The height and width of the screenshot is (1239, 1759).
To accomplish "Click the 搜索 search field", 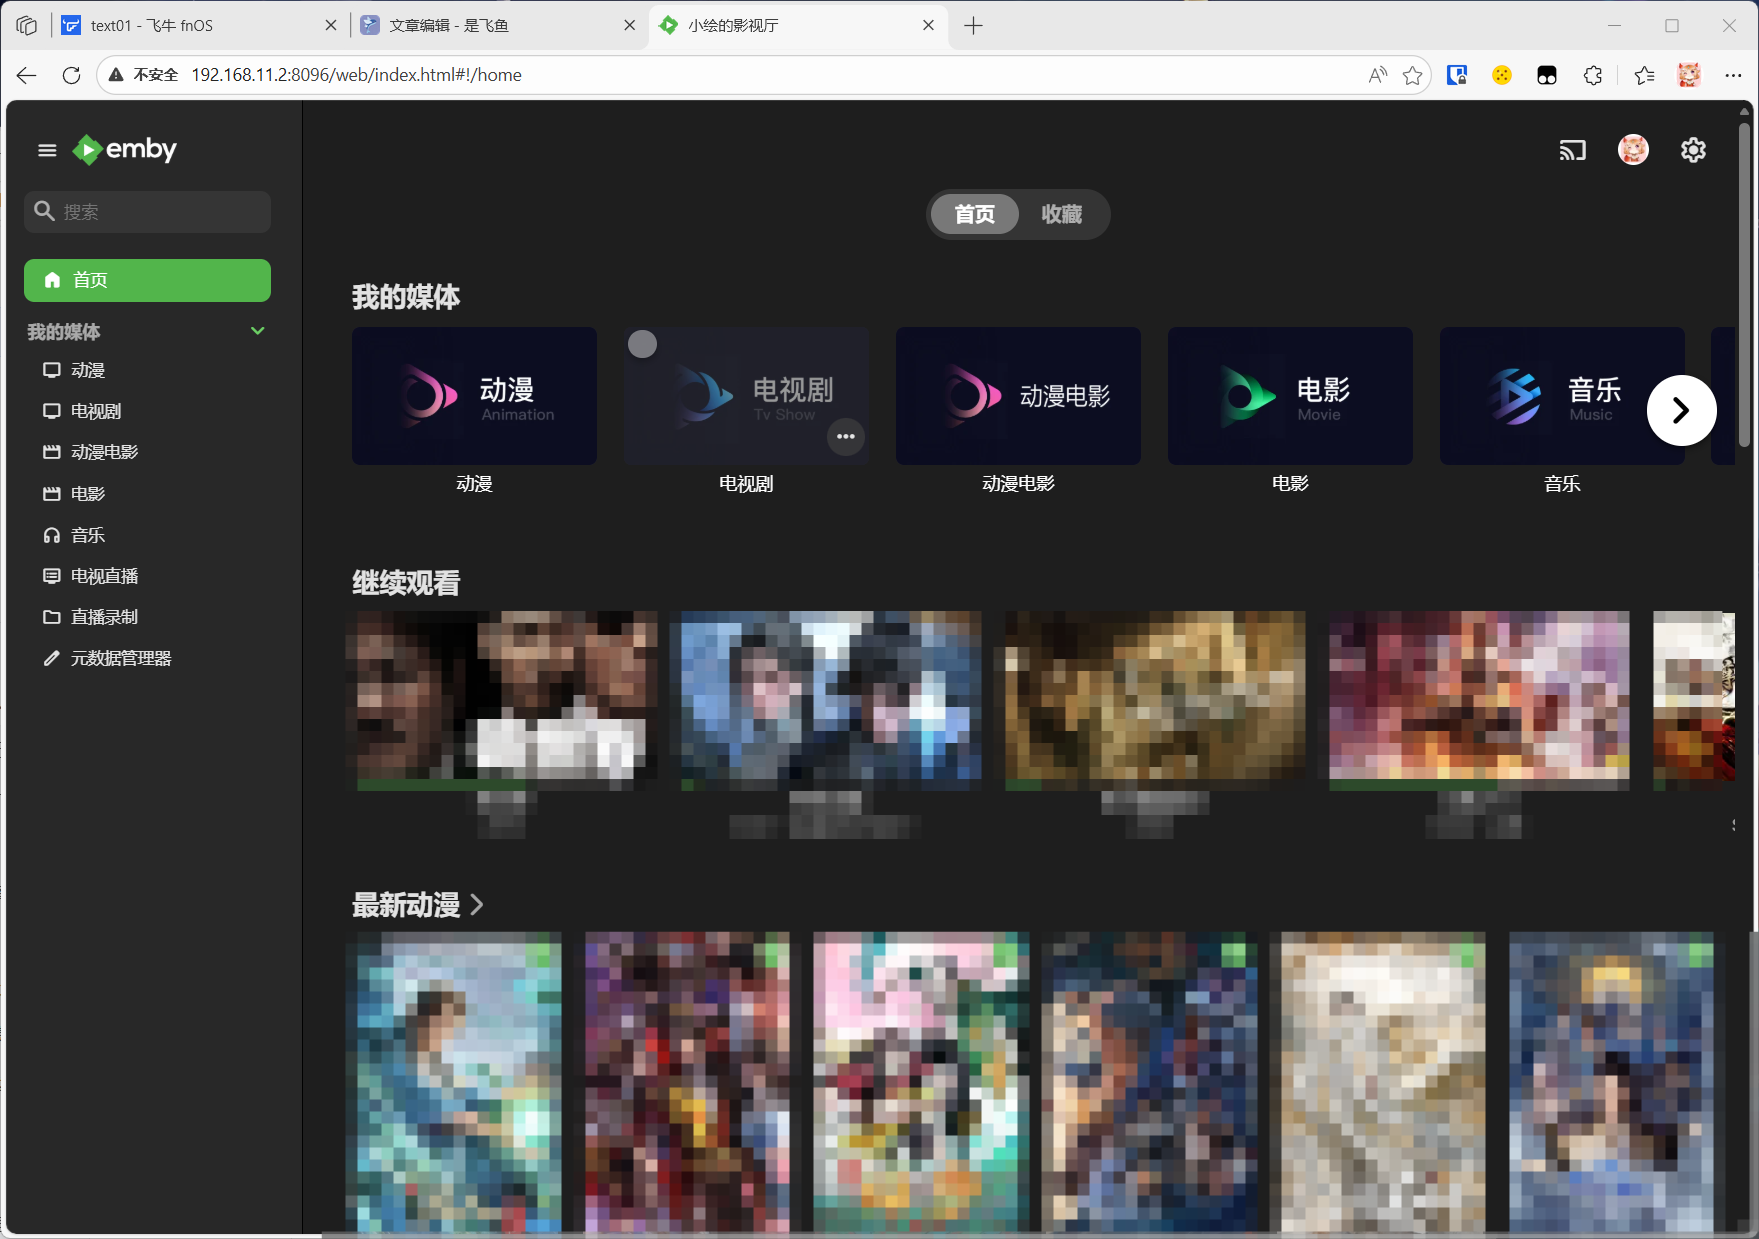I will 160,212.
